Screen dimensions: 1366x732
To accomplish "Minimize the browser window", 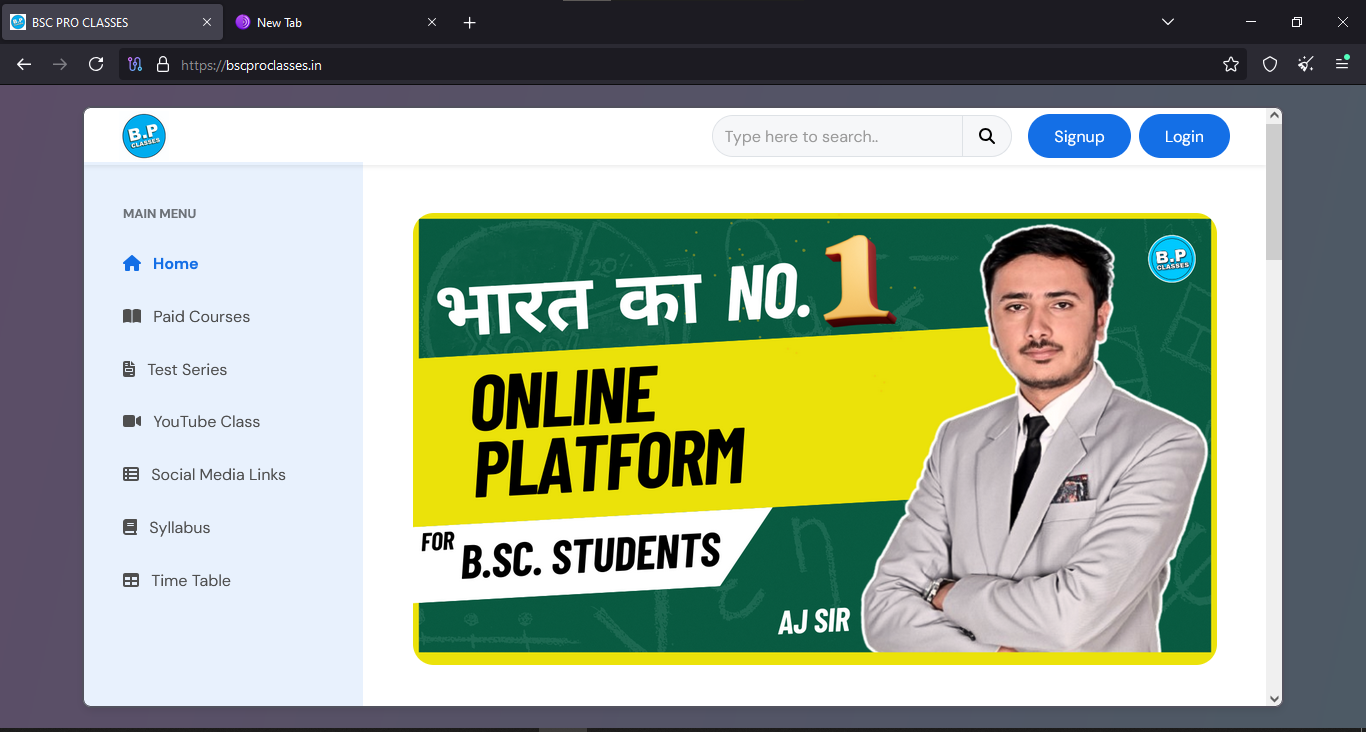I will click(1251, 22).
